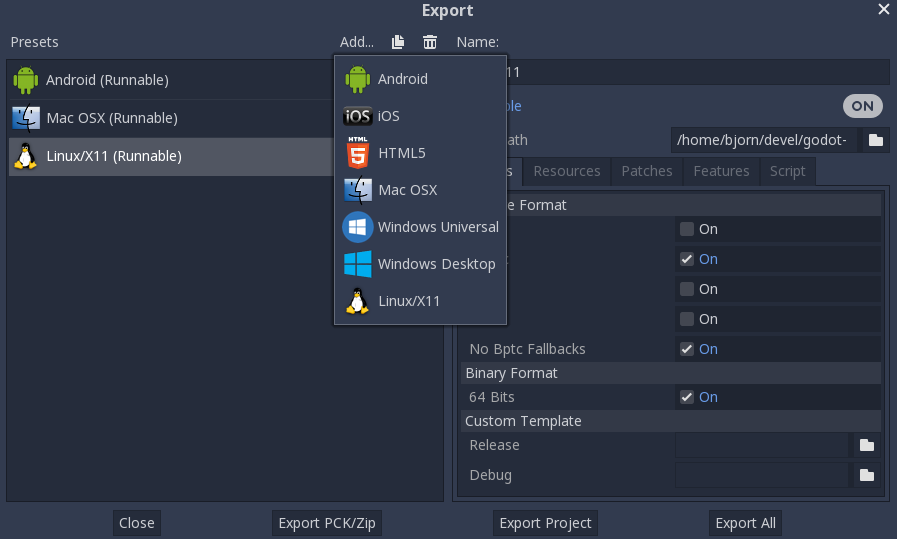Click the Close button
897x539 pixels.
pyautogui.click(x=137, y=523)
